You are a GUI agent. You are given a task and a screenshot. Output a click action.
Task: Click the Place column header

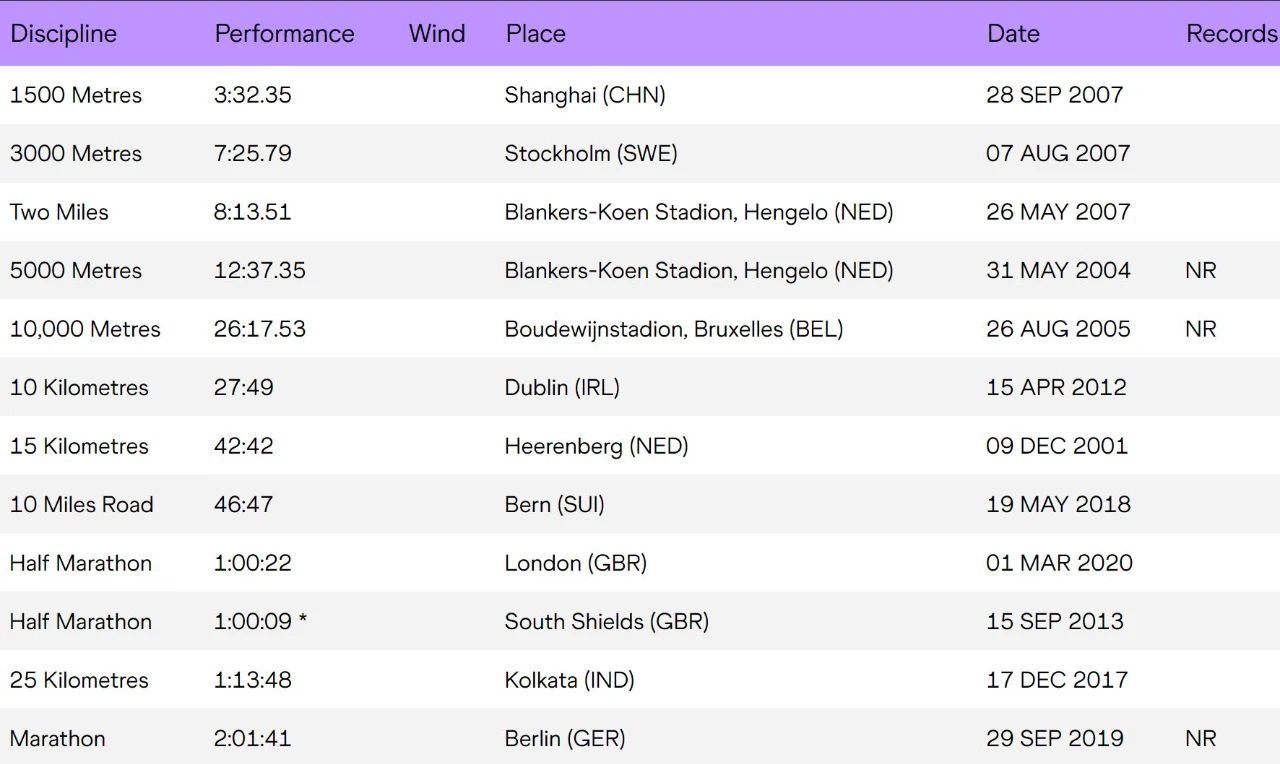pyautogui.click(x=535, y=34)
